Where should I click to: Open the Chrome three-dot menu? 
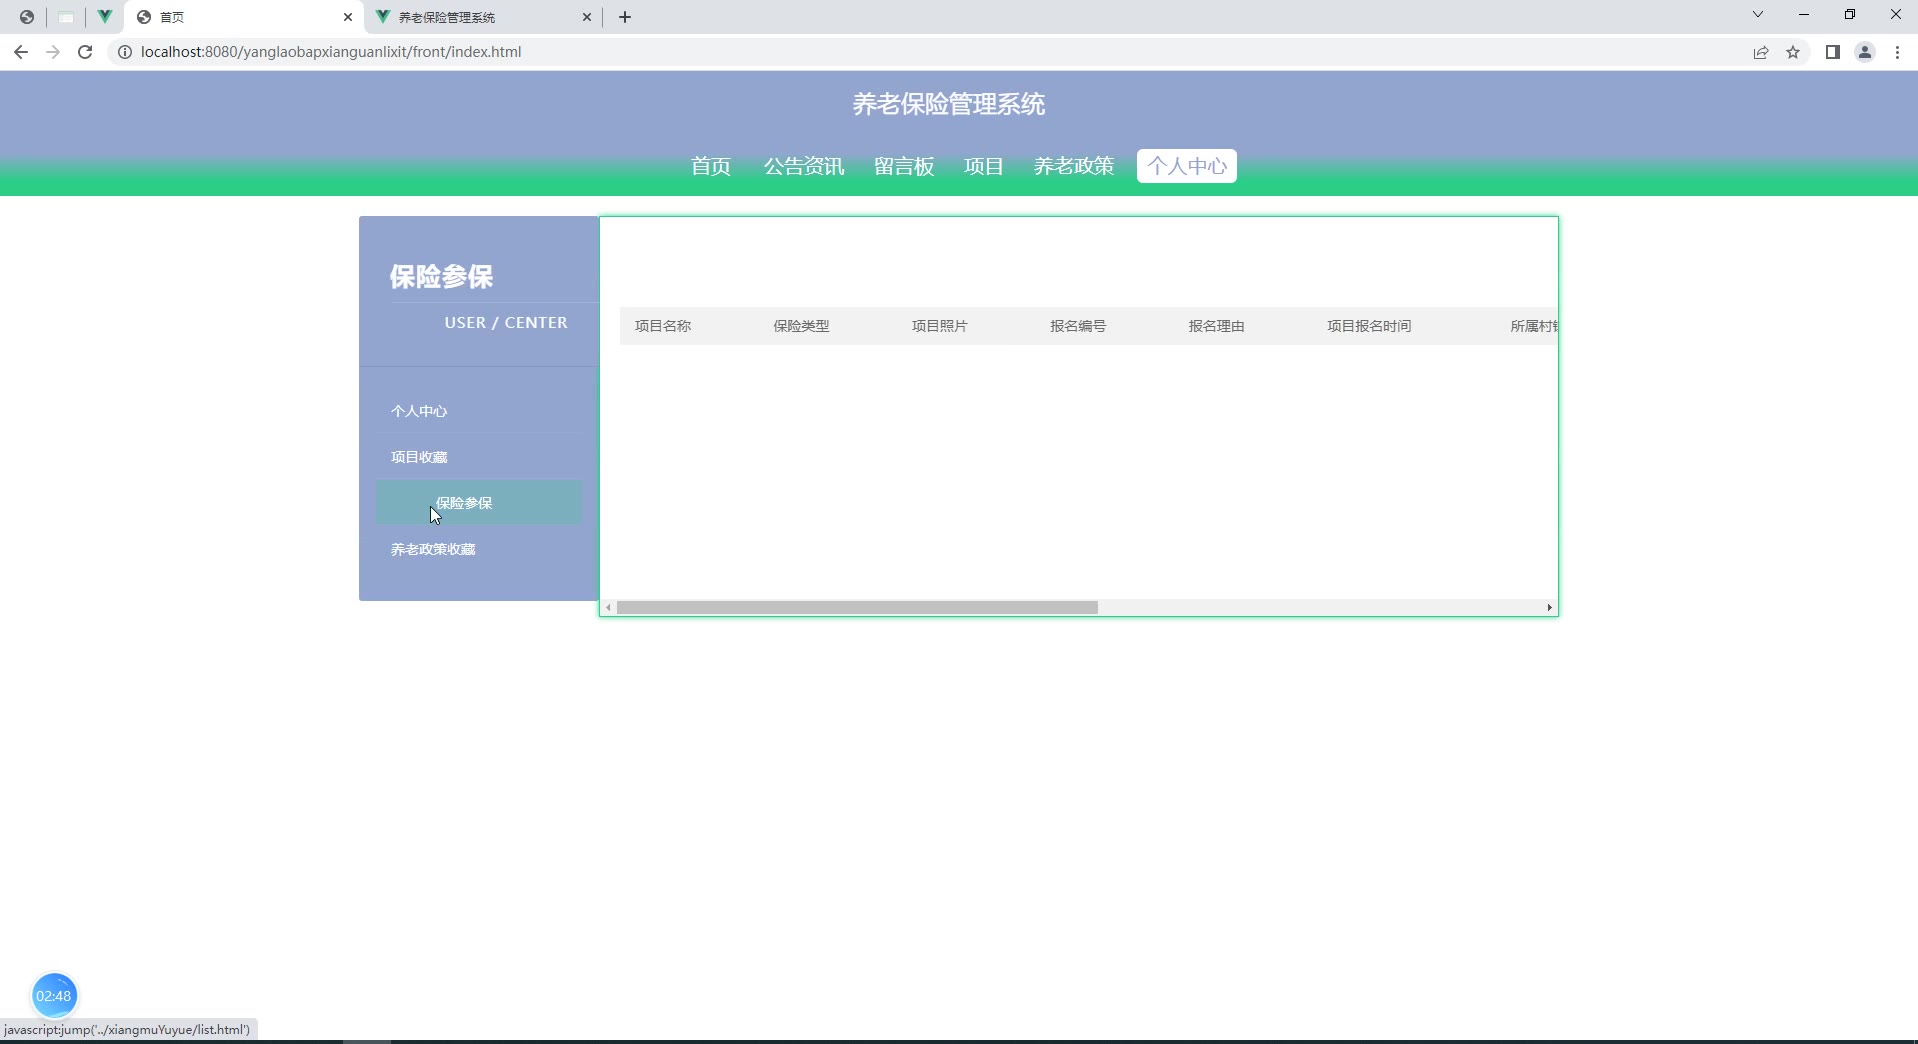[x=1897, y=52]
